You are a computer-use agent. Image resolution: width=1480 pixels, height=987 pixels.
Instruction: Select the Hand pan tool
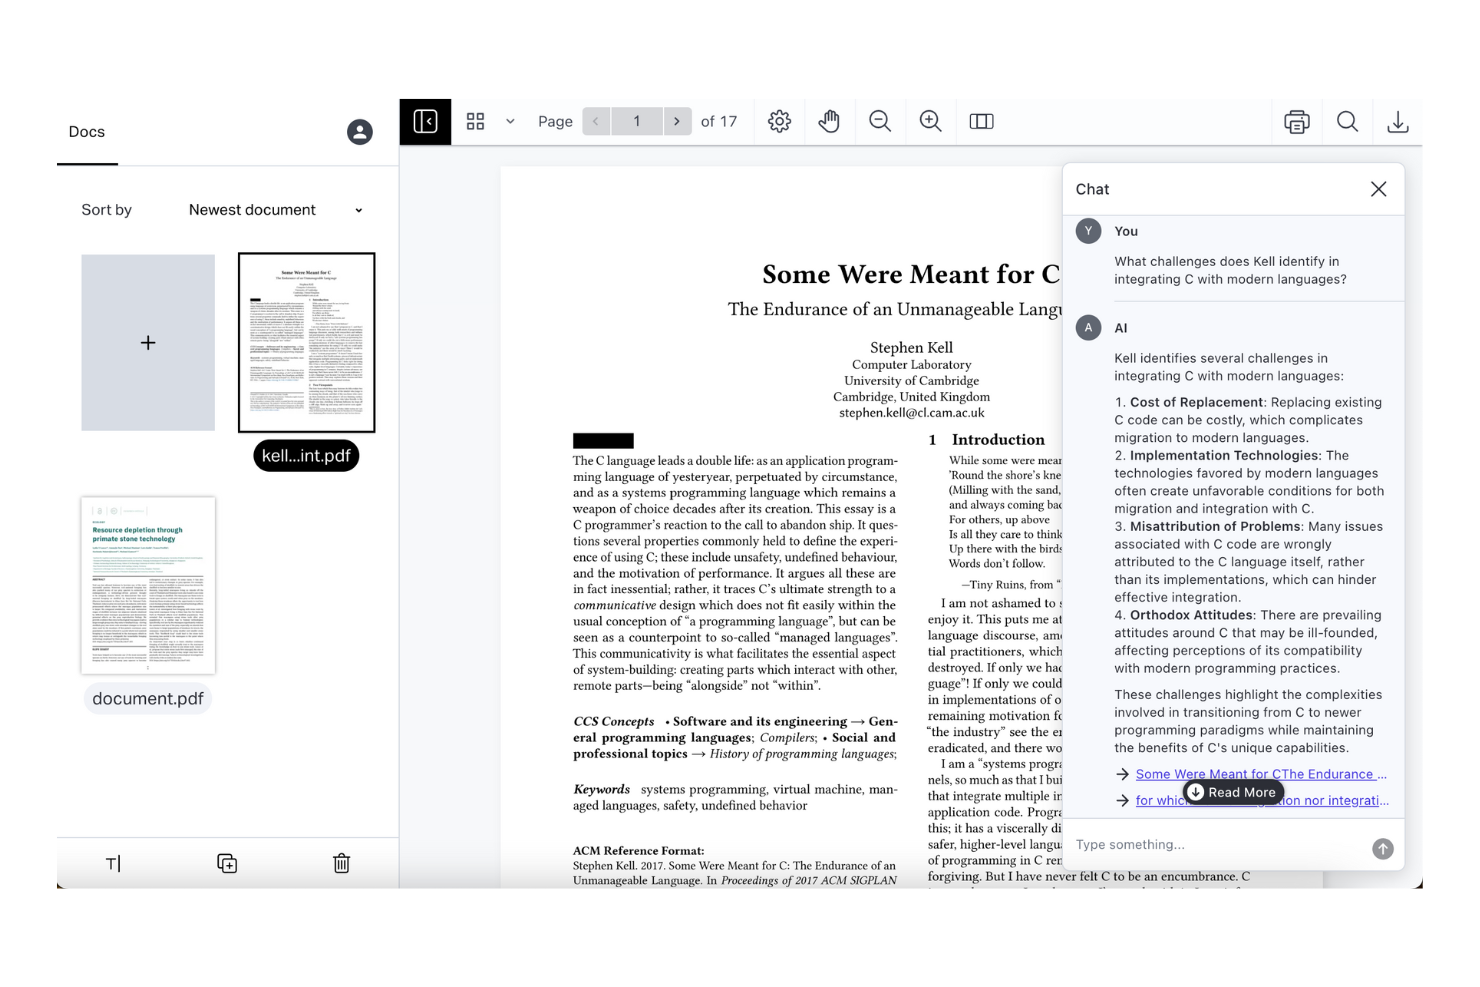[829, 121]
